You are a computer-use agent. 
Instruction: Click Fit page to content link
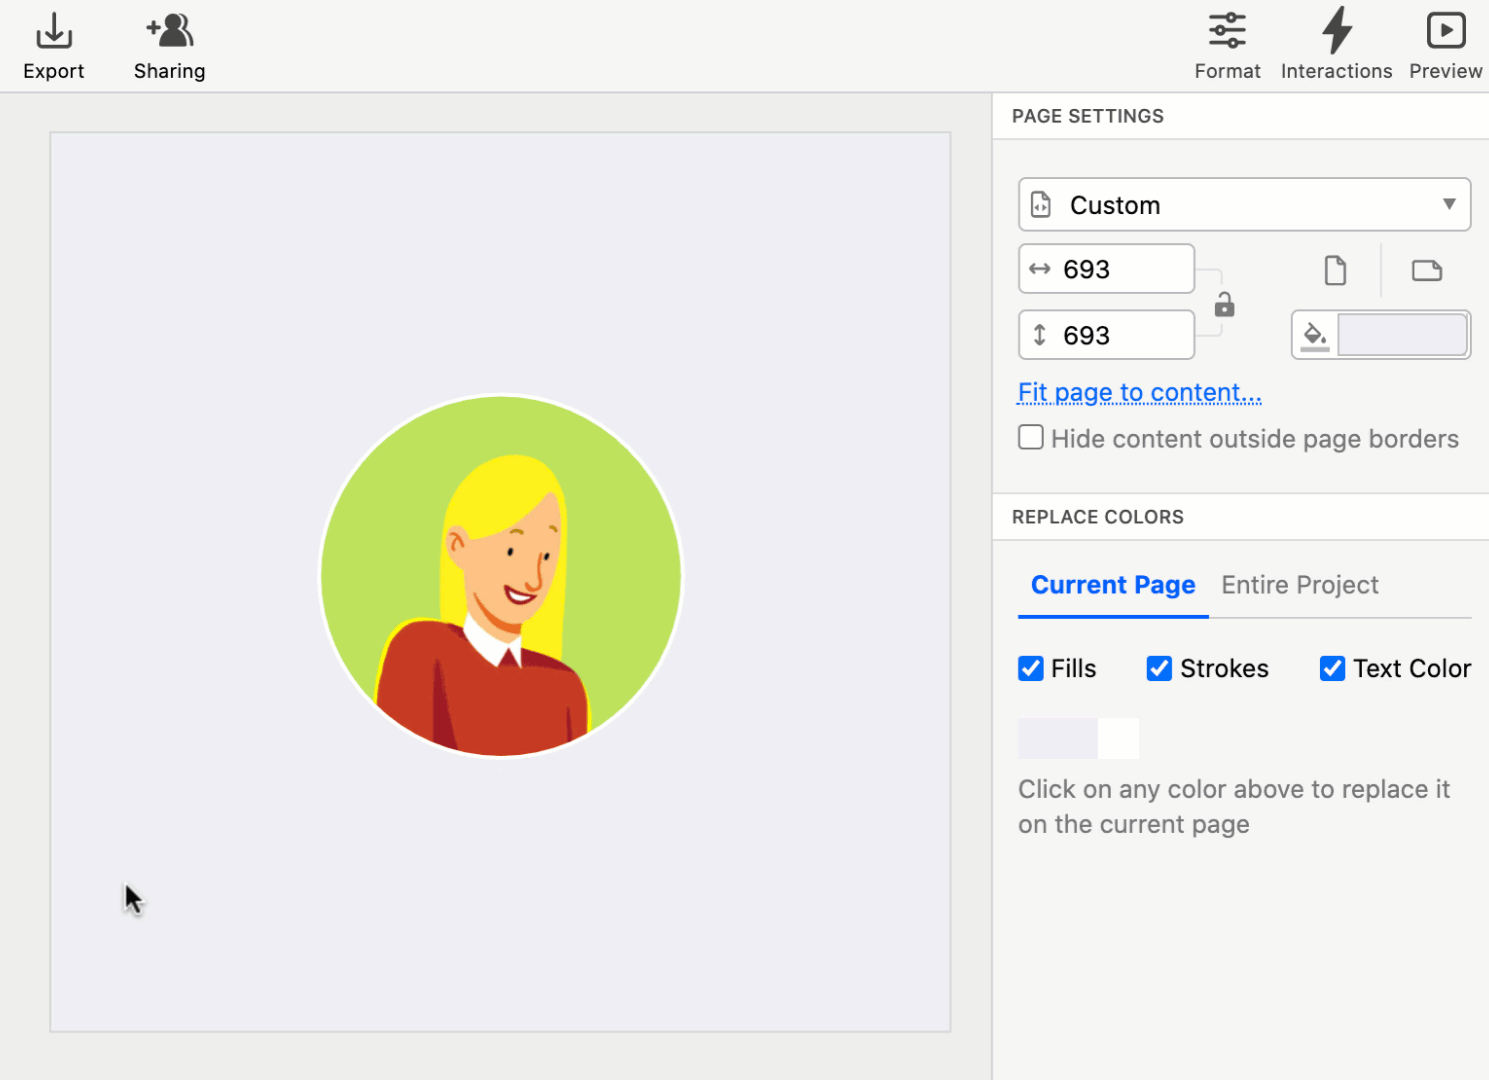(x=1139, y=393)
